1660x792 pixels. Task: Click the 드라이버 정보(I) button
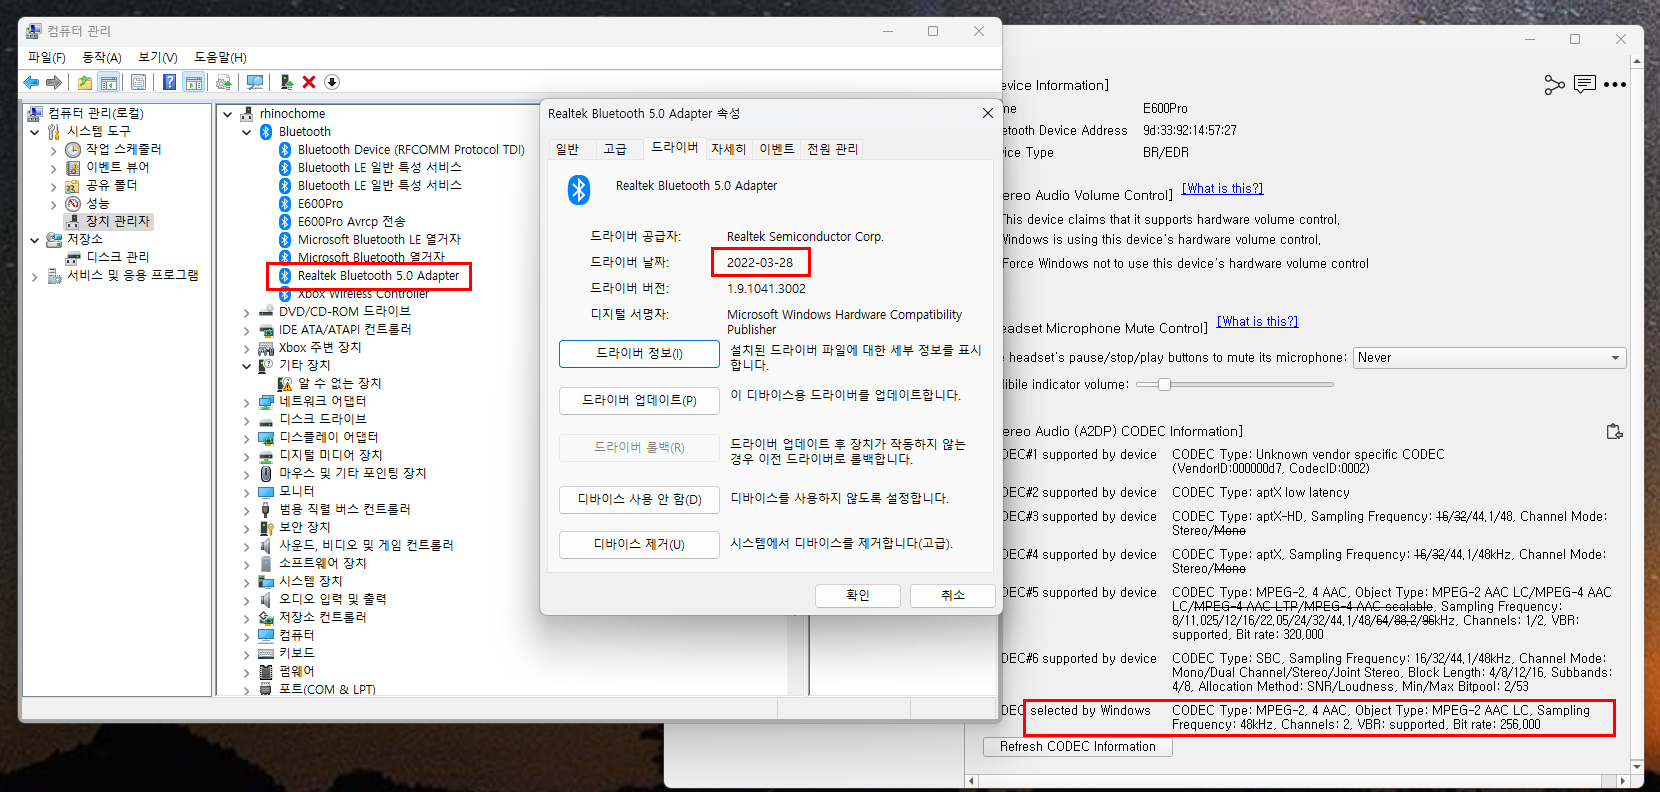[x=639, y=354]
